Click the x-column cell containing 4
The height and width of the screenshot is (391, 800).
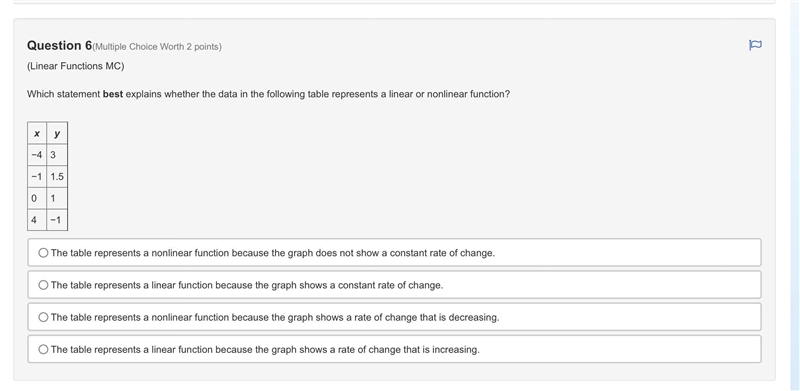coord(37,219)
